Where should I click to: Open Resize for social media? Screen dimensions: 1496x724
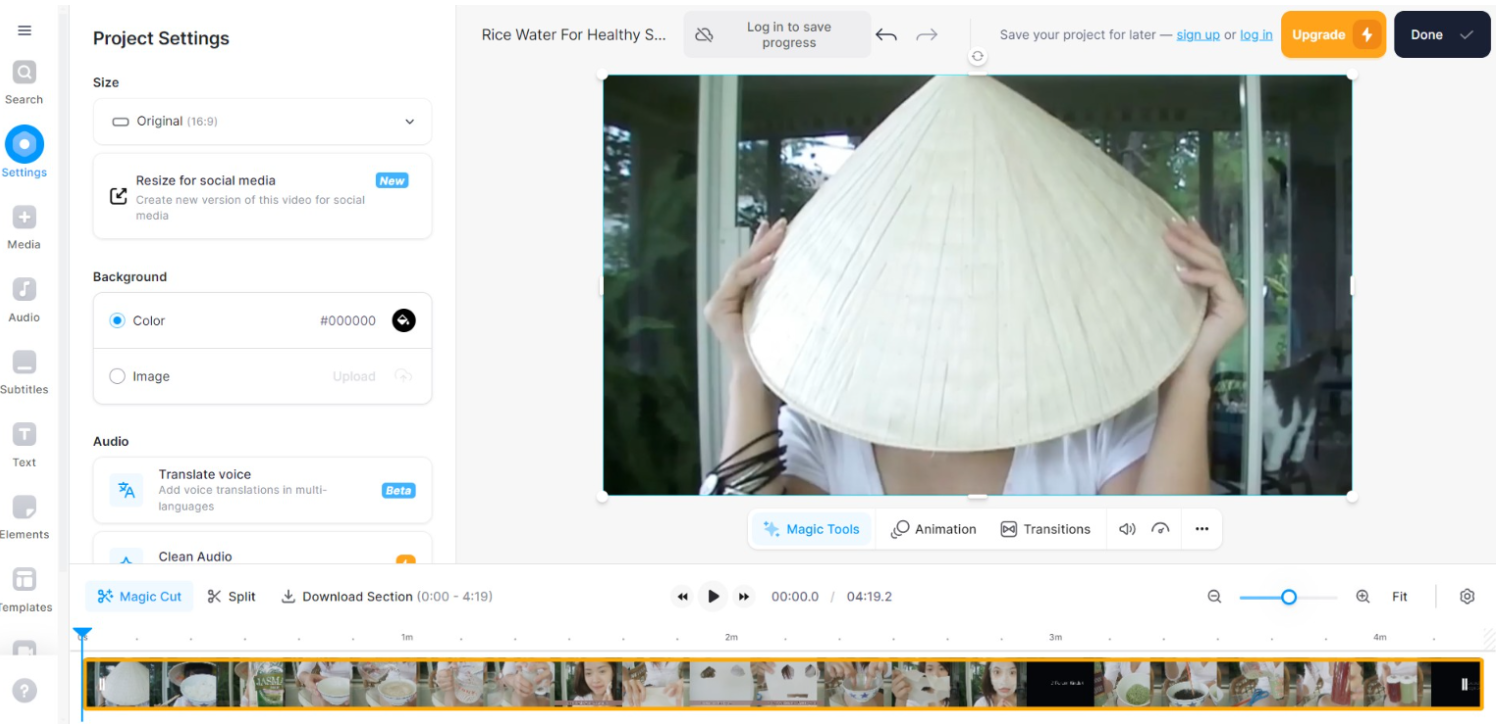[262, 196]
